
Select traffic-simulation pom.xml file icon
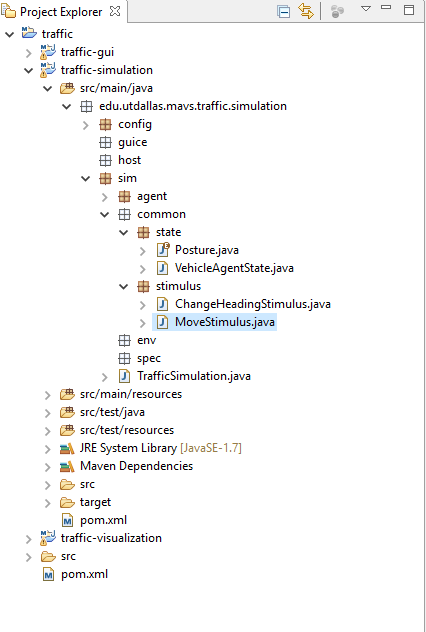(67, 520)
